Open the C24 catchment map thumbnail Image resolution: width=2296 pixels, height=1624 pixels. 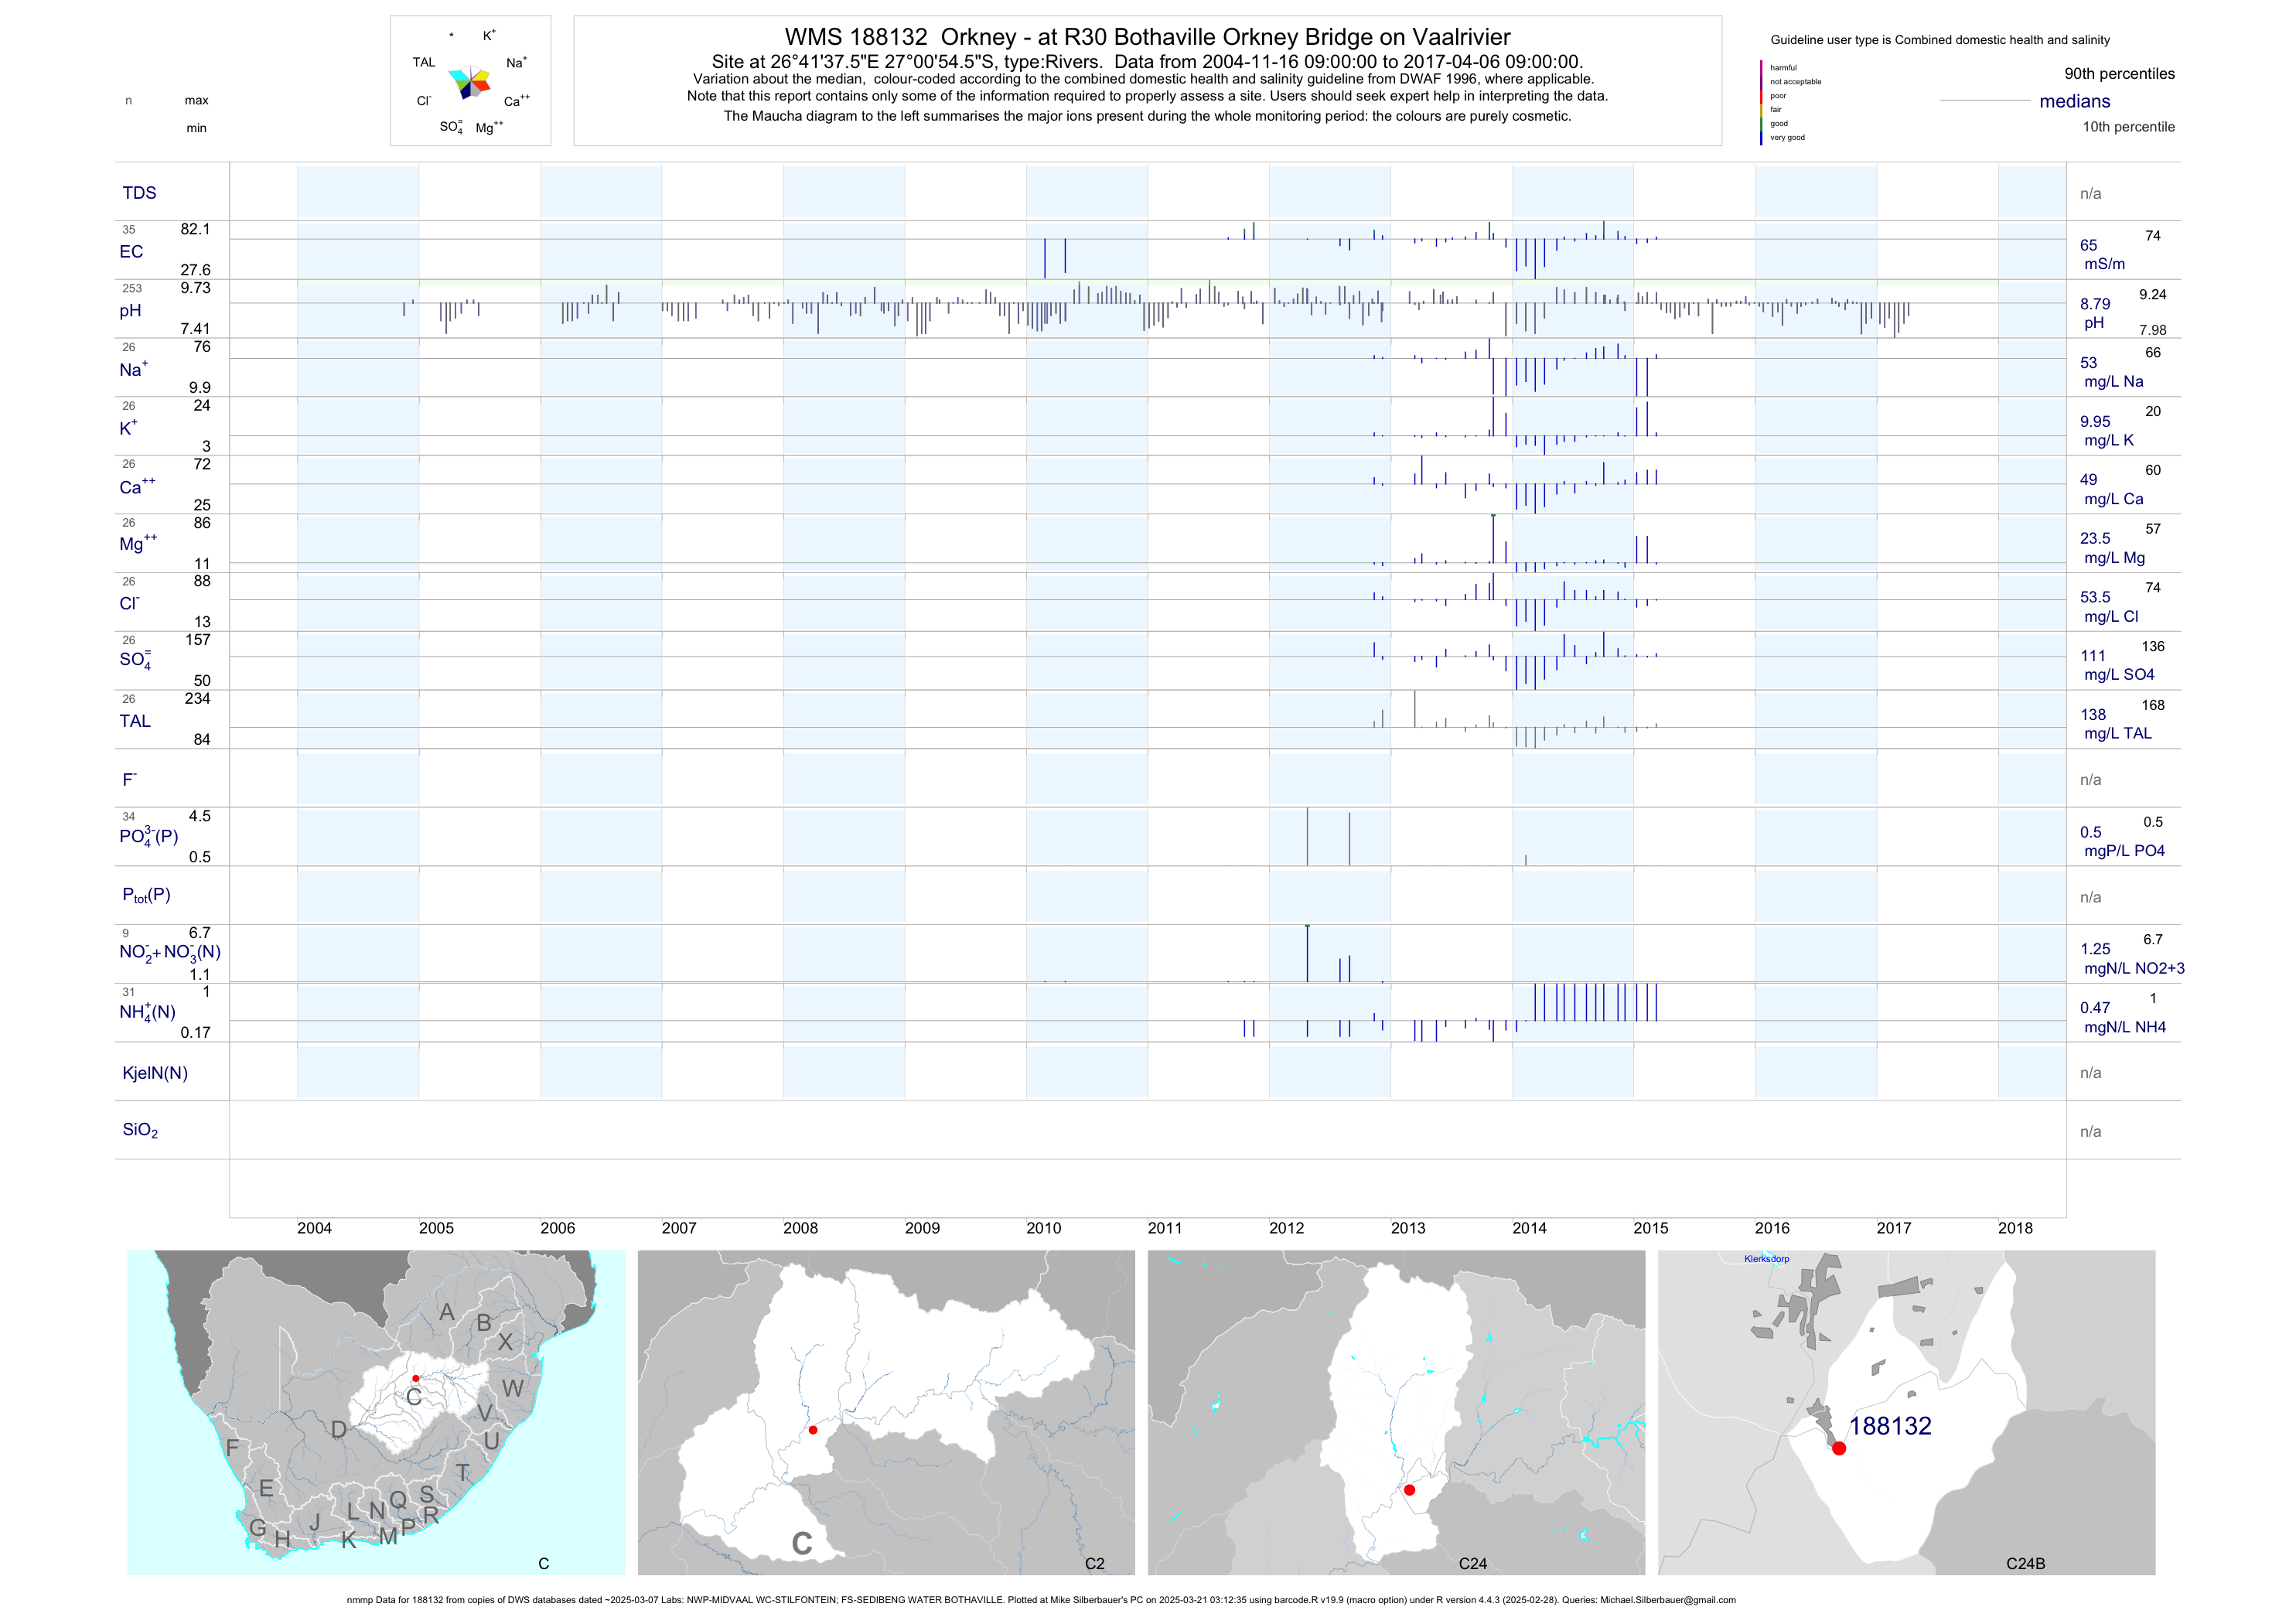point(1396,1412)
